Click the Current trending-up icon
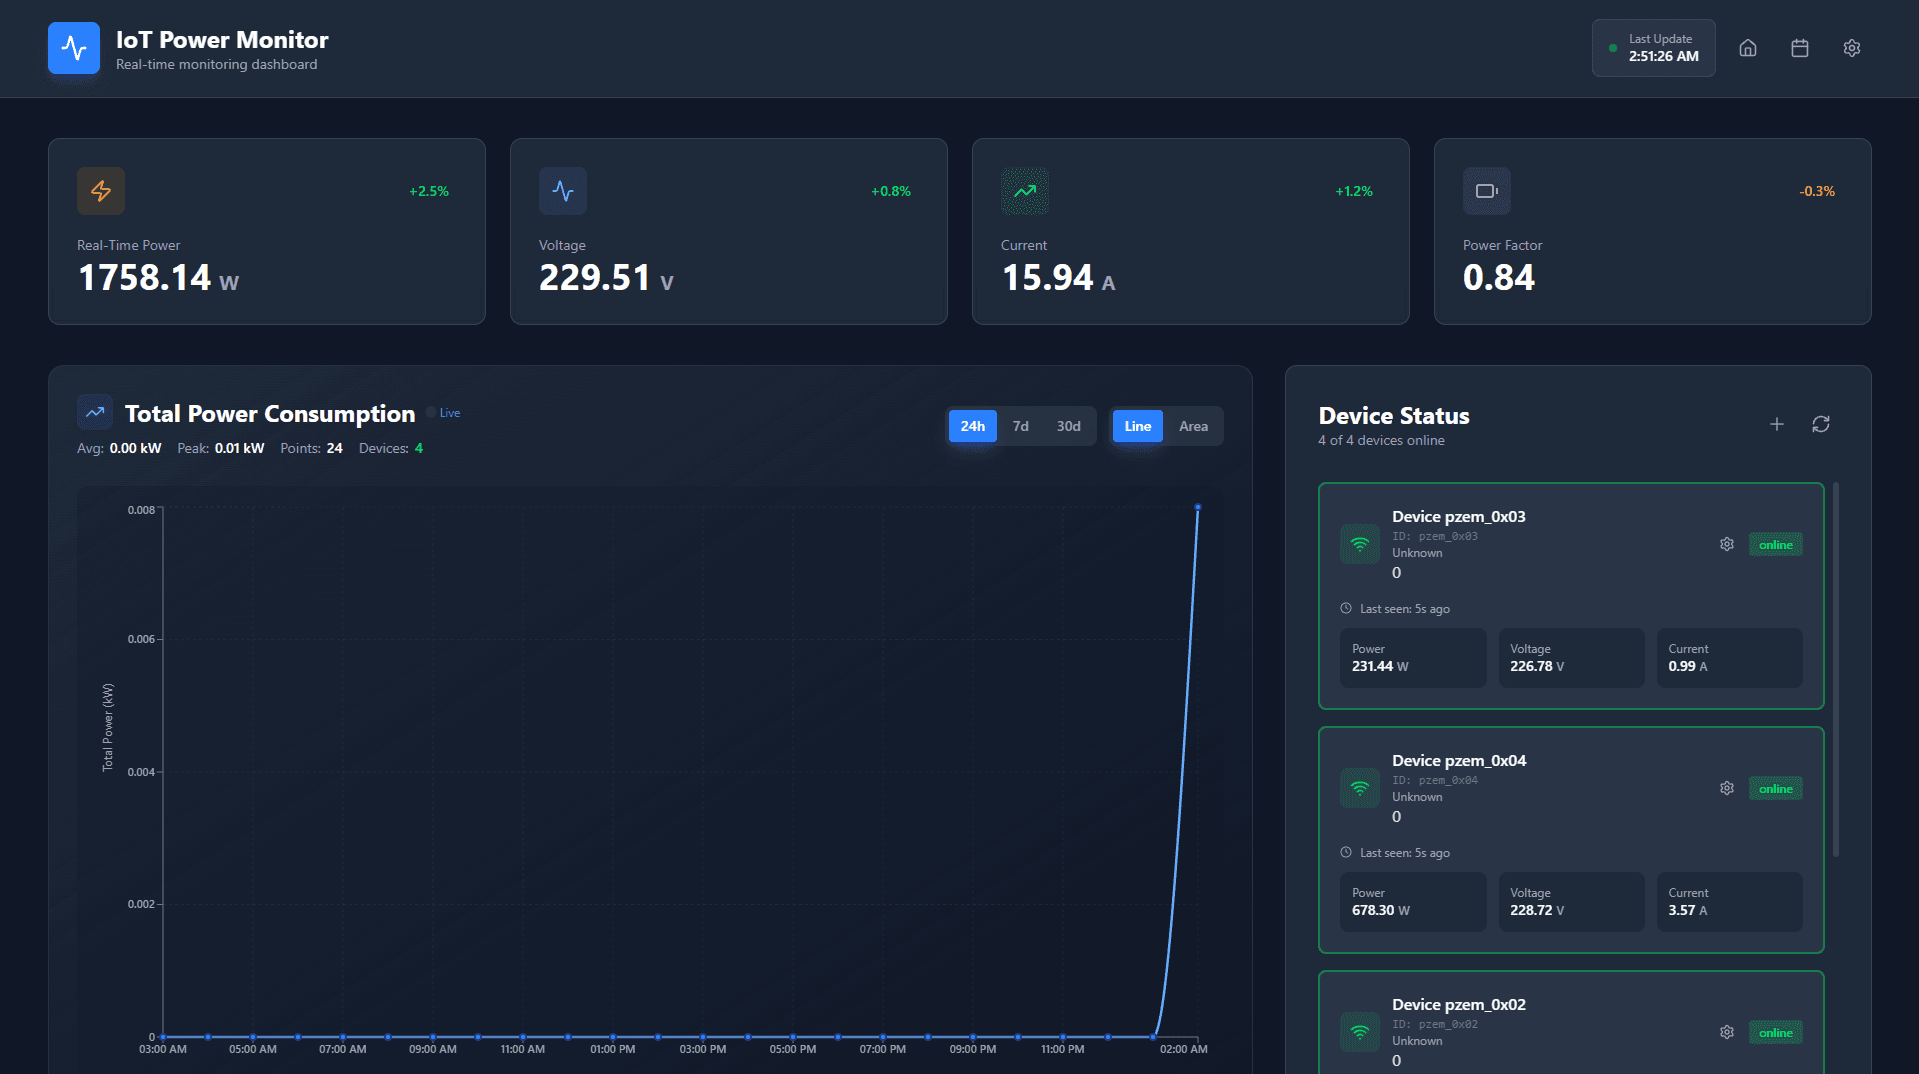This screenshot has width=1919, height=1074. pyautogui.click(x=1025, y=191)
